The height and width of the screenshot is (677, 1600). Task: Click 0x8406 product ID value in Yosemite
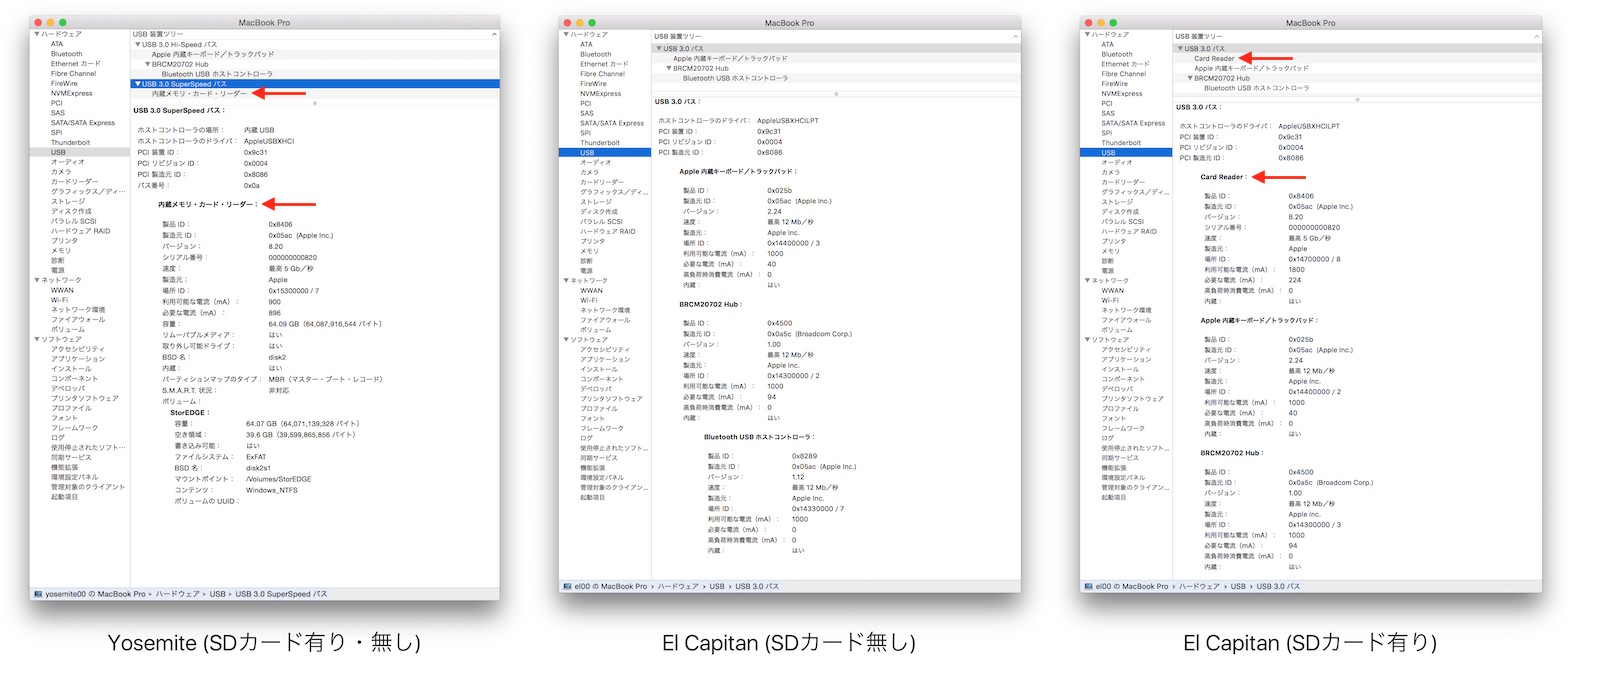280,224
